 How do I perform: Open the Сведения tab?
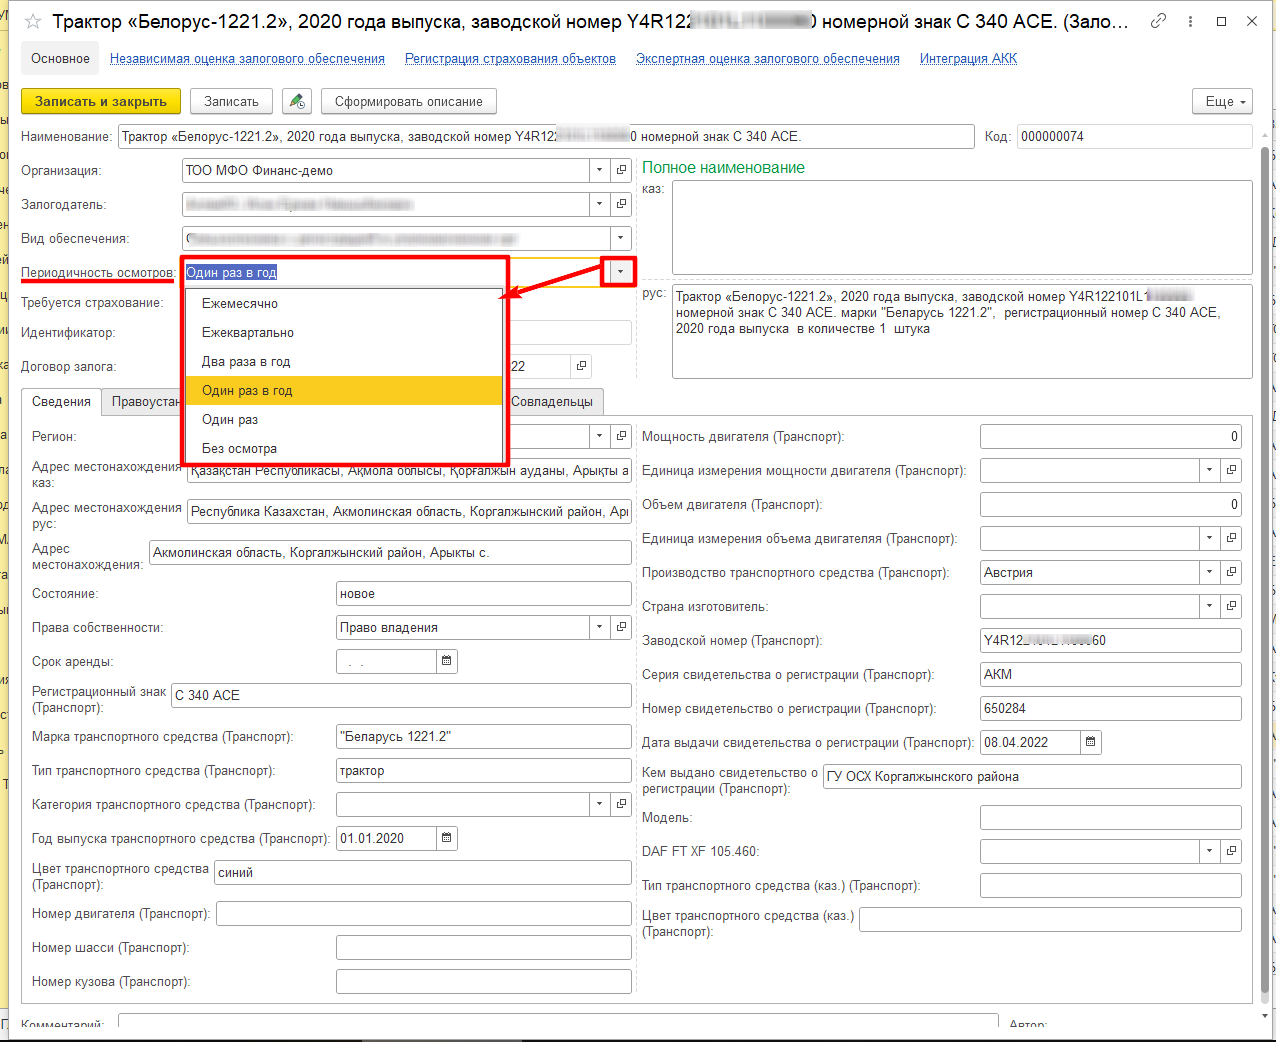click(x=61, y=401)
